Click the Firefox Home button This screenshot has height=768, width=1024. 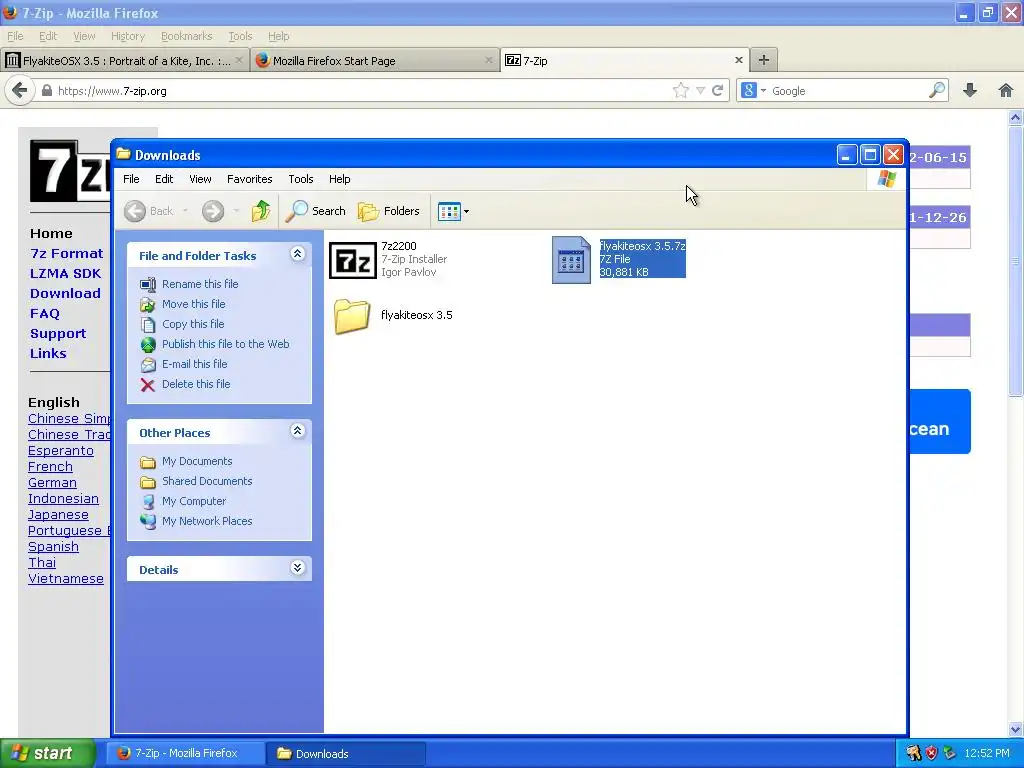point(1006,90)
